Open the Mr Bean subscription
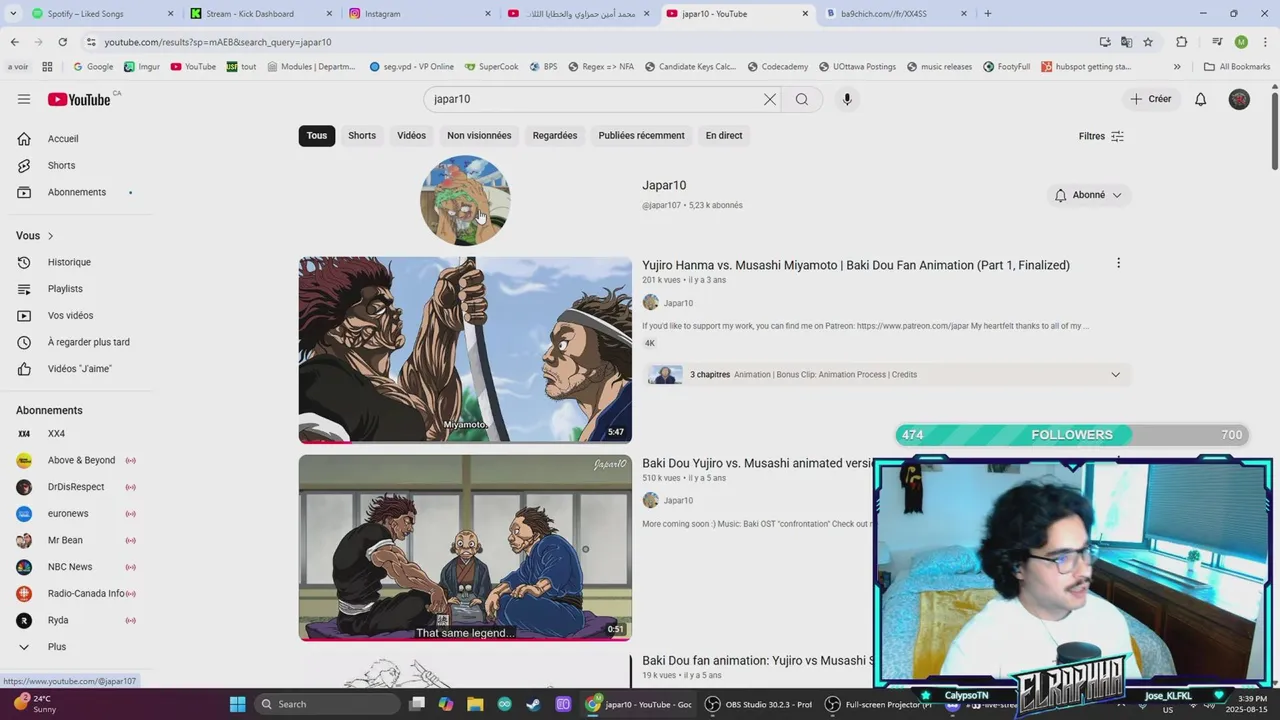The height and width of the screenshot is (720, 1280). 76,540
